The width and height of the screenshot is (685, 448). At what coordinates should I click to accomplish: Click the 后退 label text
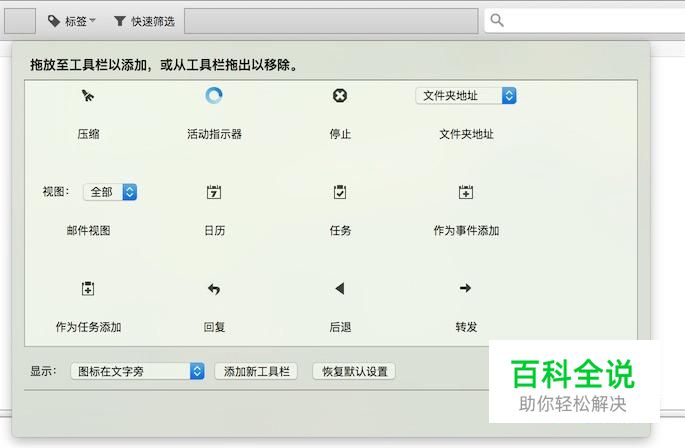point(340,327)
